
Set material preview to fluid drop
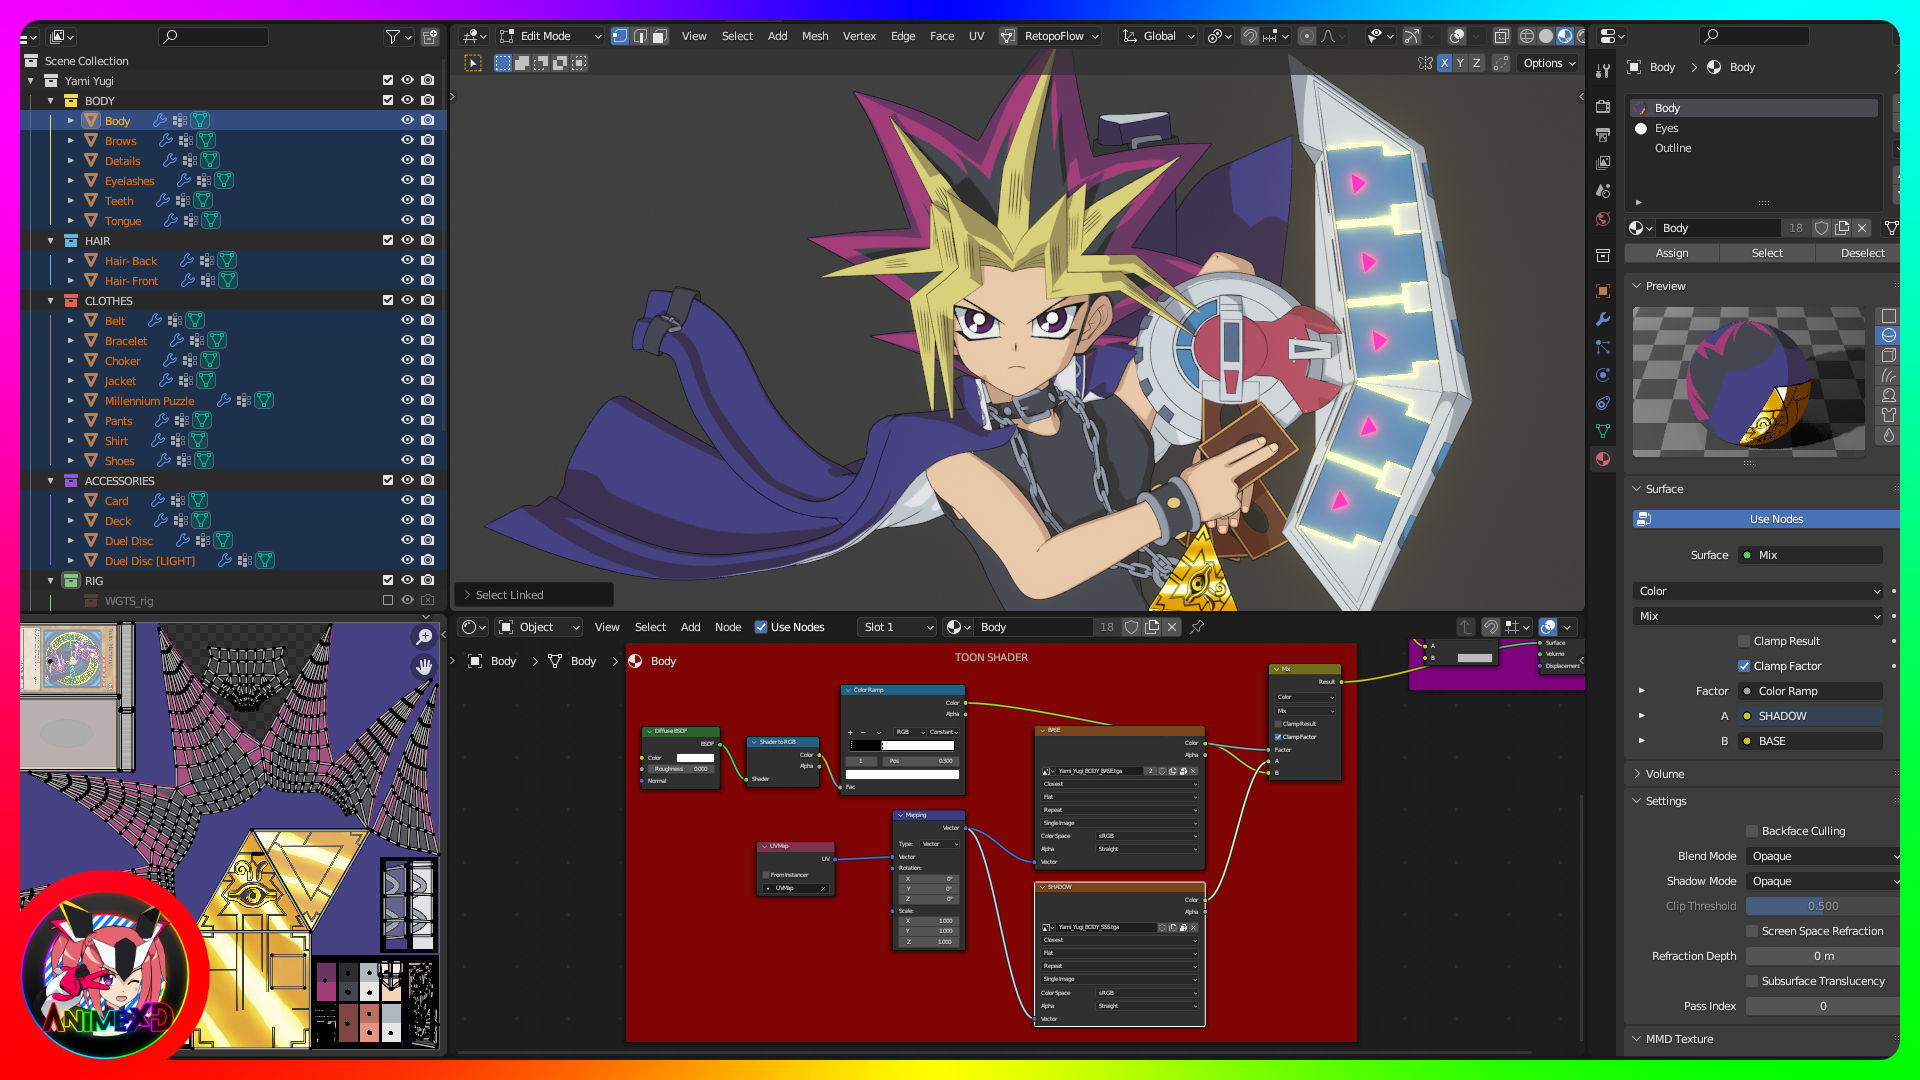(x=1889, y=435)
